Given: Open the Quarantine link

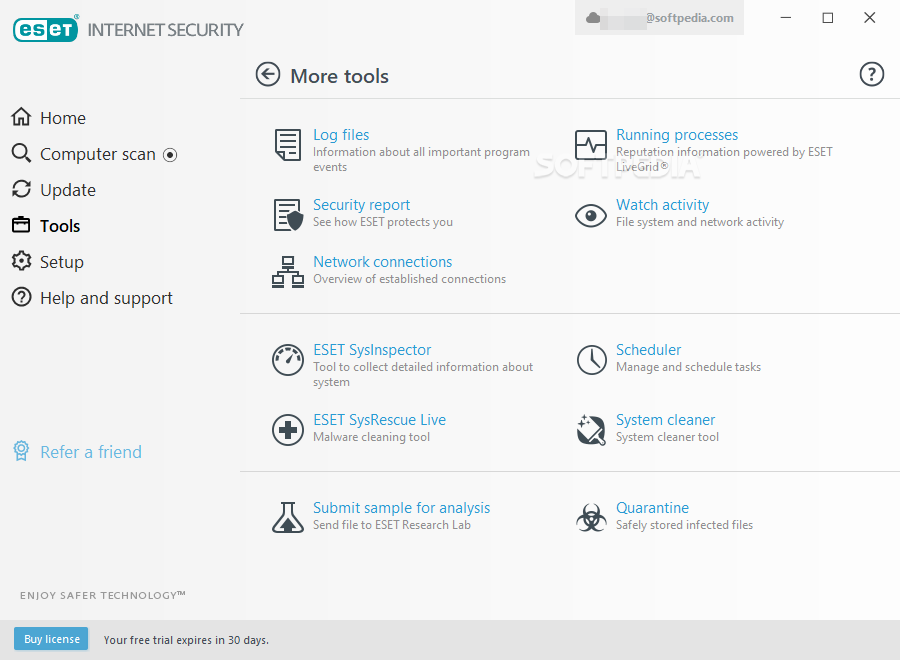Looking at the screenshot, I should click(652, 508).
